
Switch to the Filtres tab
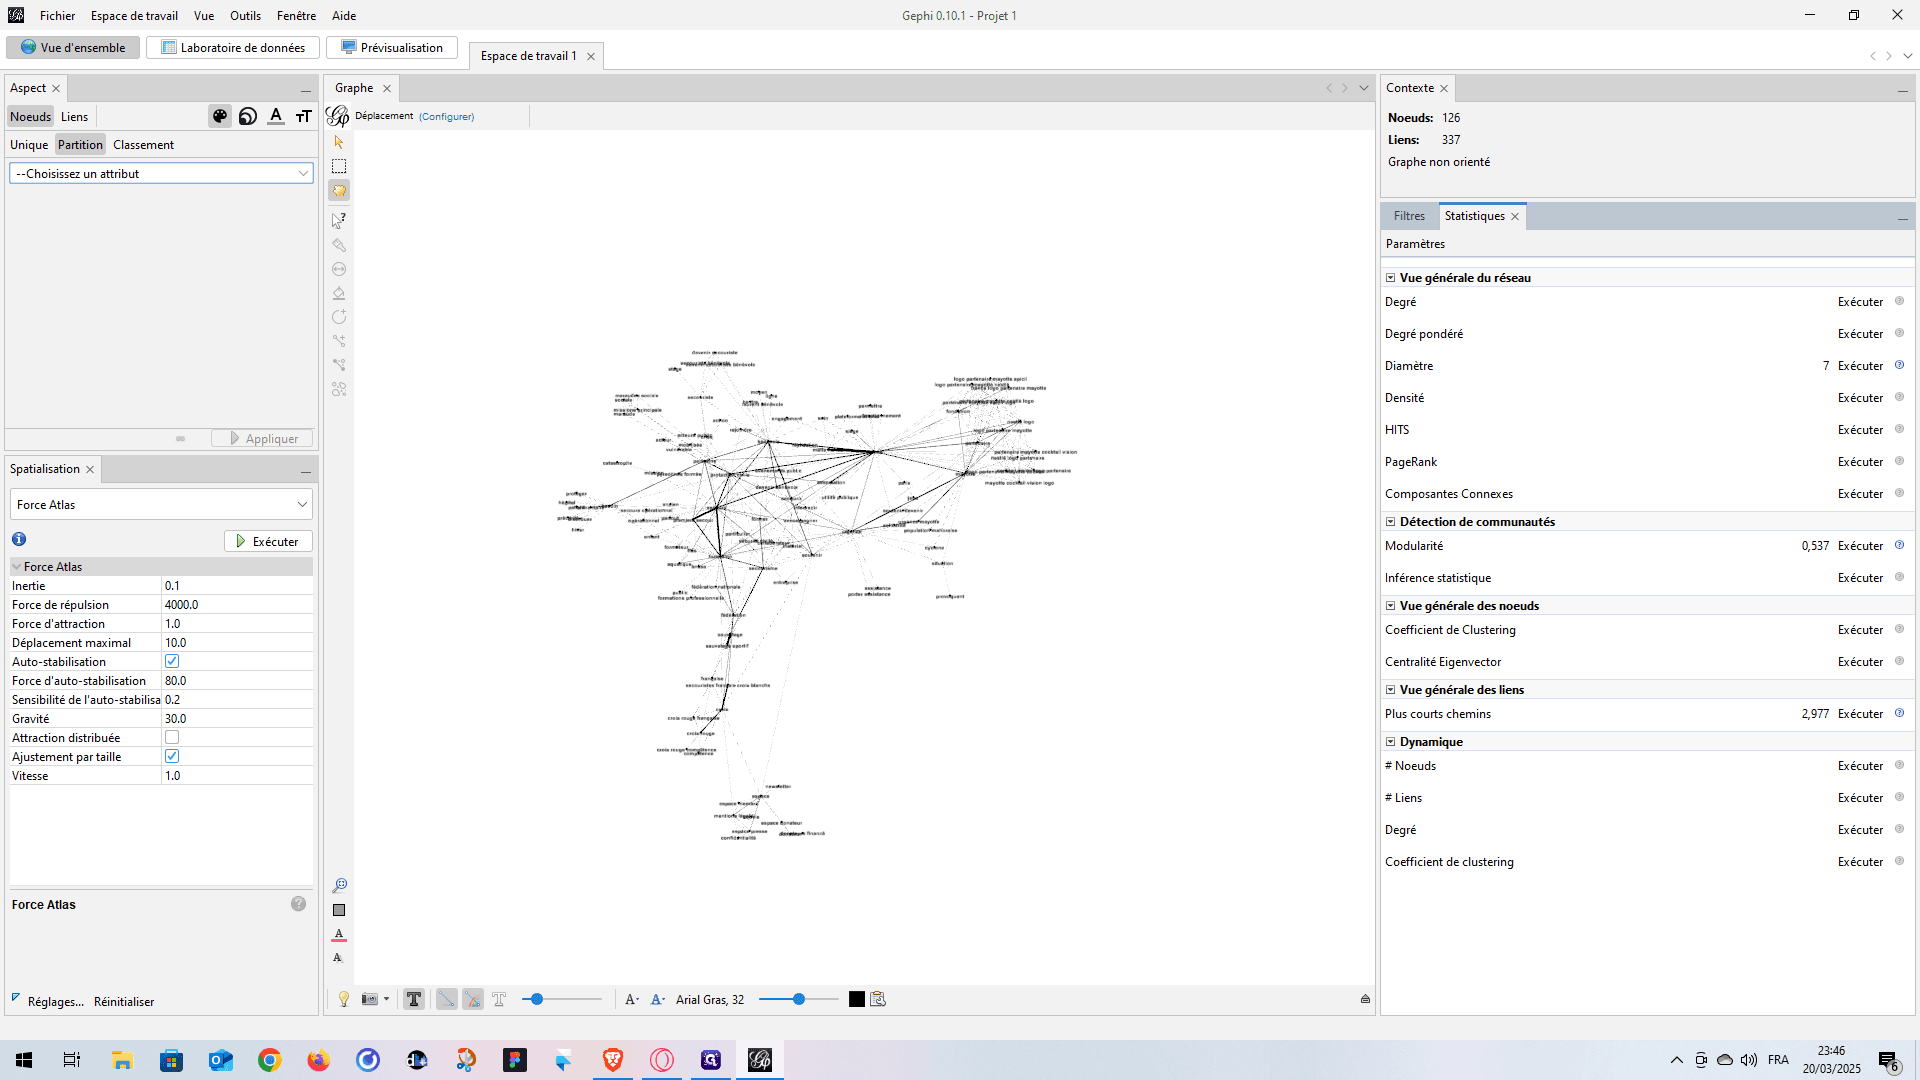pyautogui.click(x=1409, y=216)
